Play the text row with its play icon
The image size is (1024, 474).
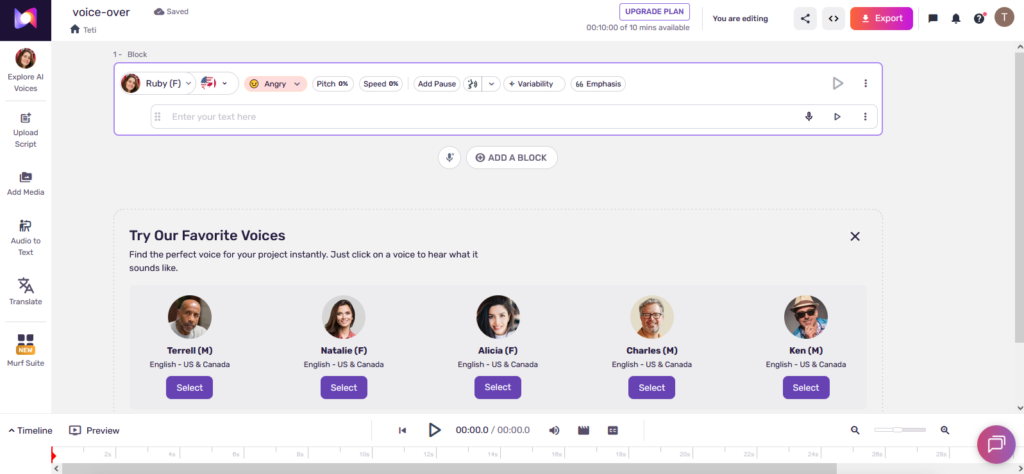tap(837, 117)
